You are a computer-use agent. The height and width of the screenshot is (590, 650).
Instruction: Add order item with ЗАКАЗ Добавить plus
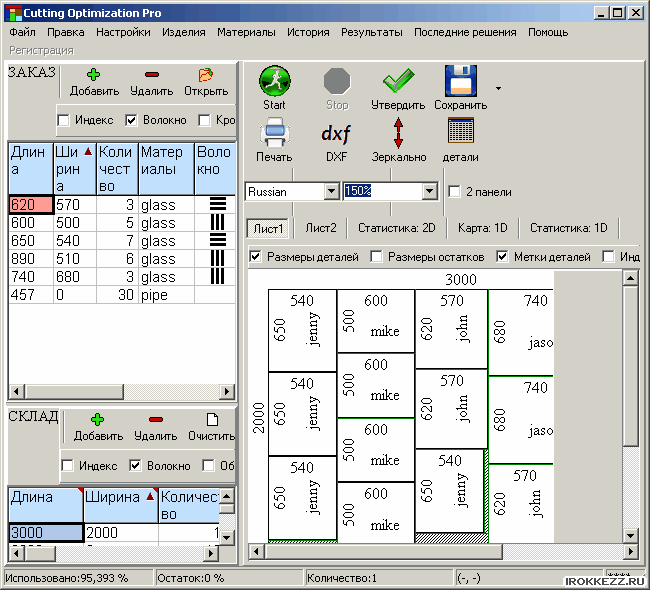(94, 75)
